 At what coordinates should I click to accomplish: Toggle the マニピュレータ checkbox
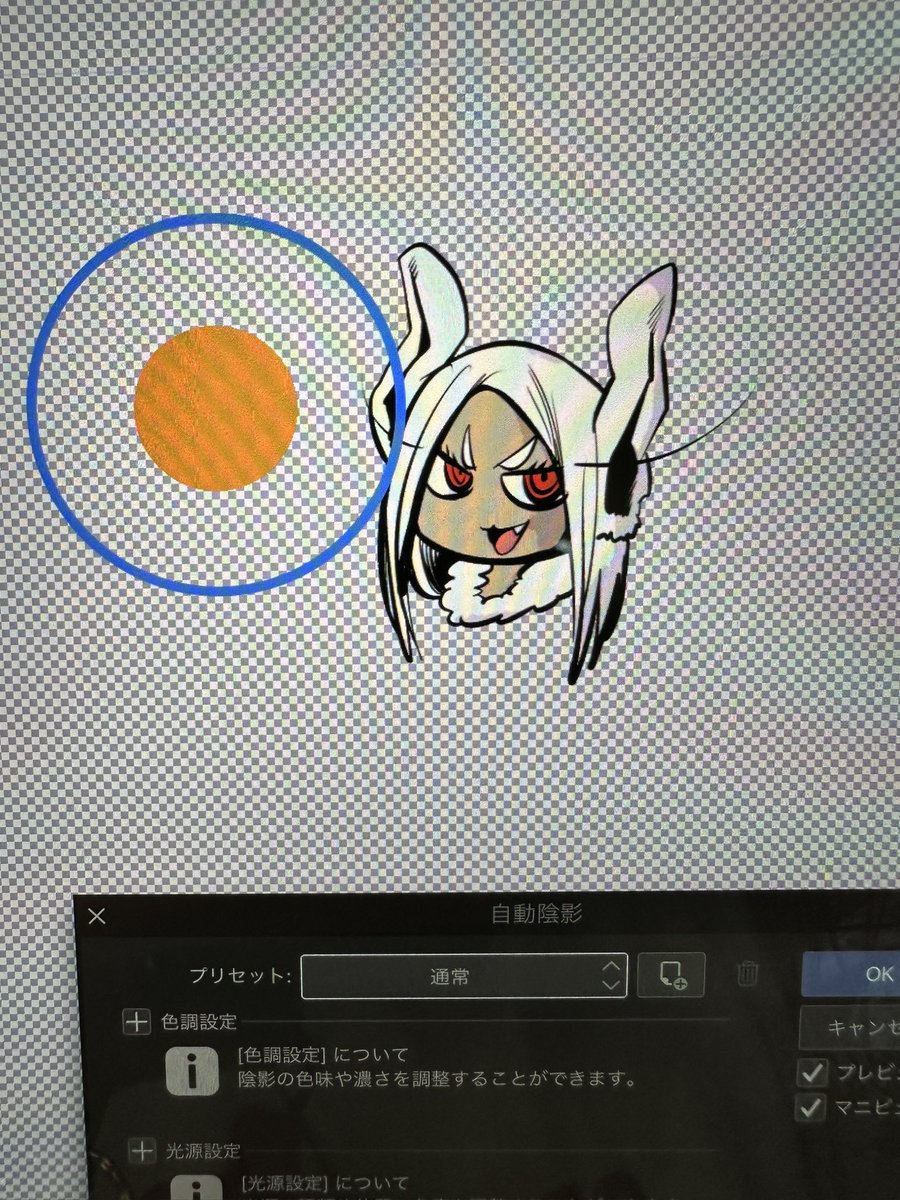(x=812, y=1108)
